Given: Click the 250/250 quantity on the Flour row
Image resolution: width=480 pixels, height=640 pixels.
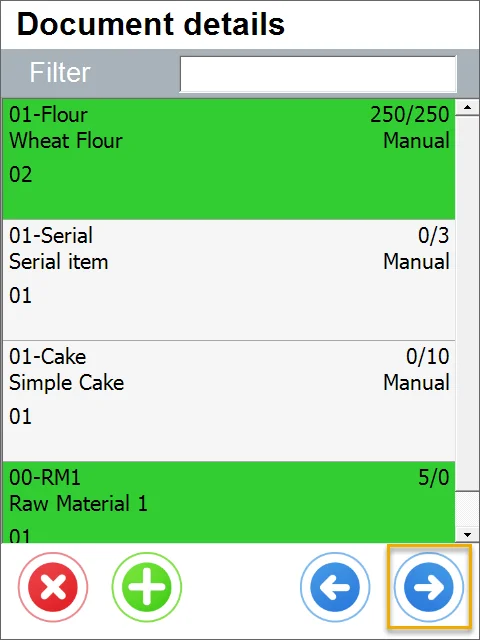Looking at the screenshot, I should point(410,115).
